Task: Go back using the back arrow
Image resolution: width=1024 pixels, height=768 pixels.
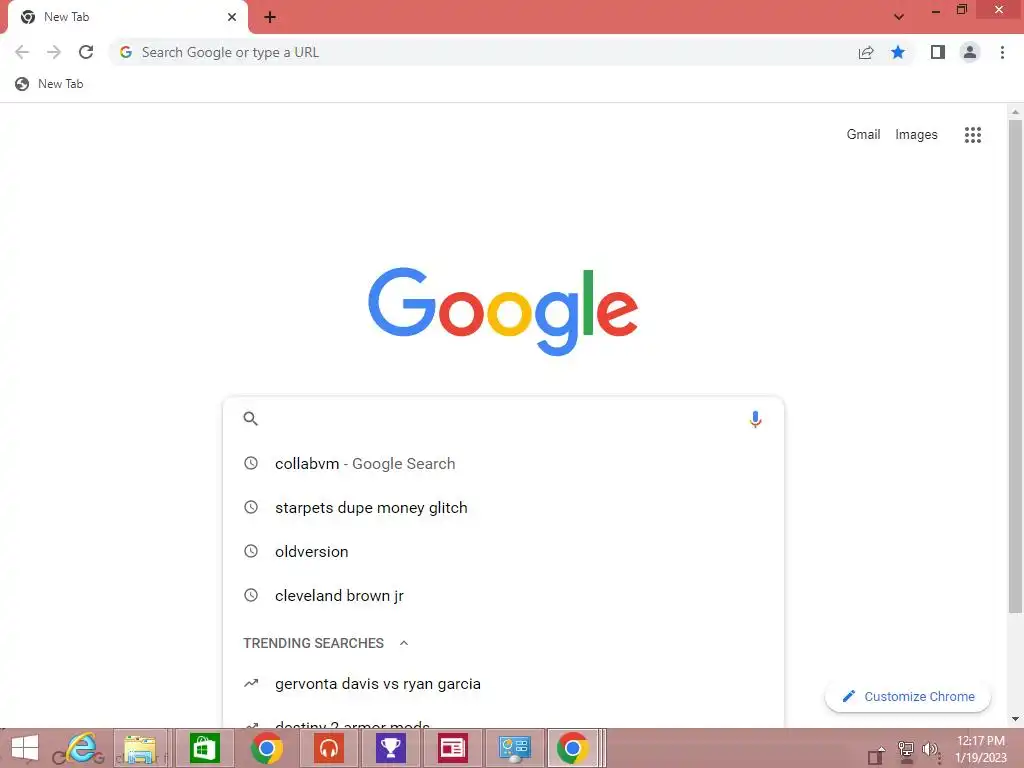Action: click(x=22, y=52)
